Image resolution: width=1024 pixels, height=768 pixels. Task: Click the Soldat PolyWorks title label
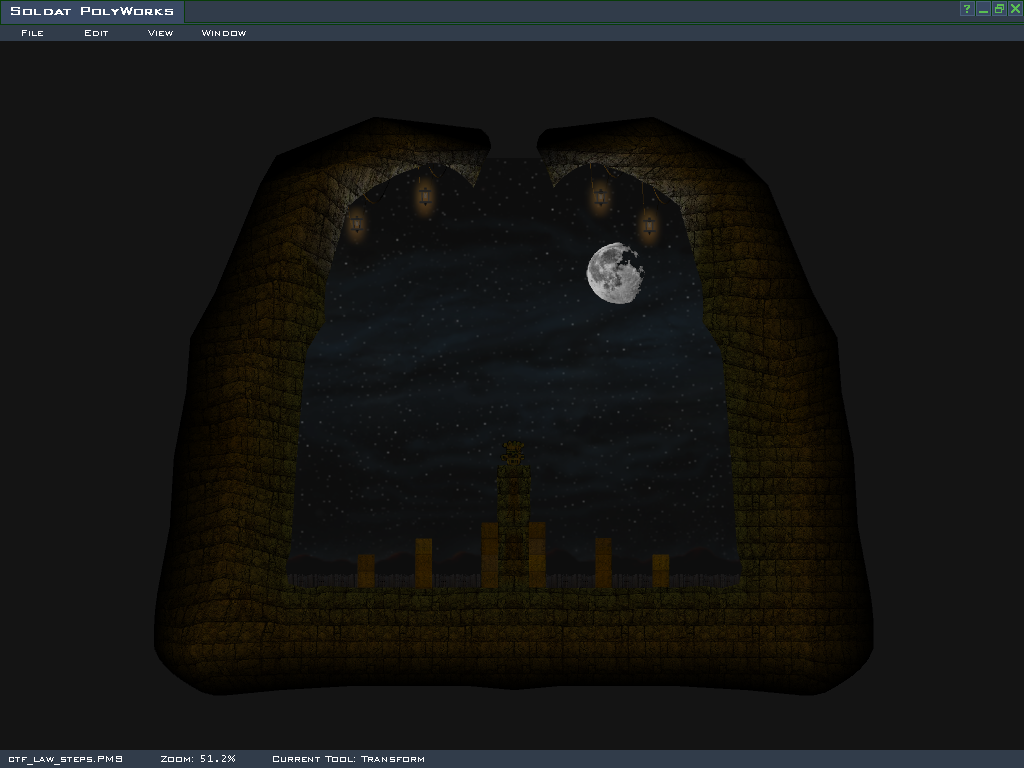click(x=92, y=11)
